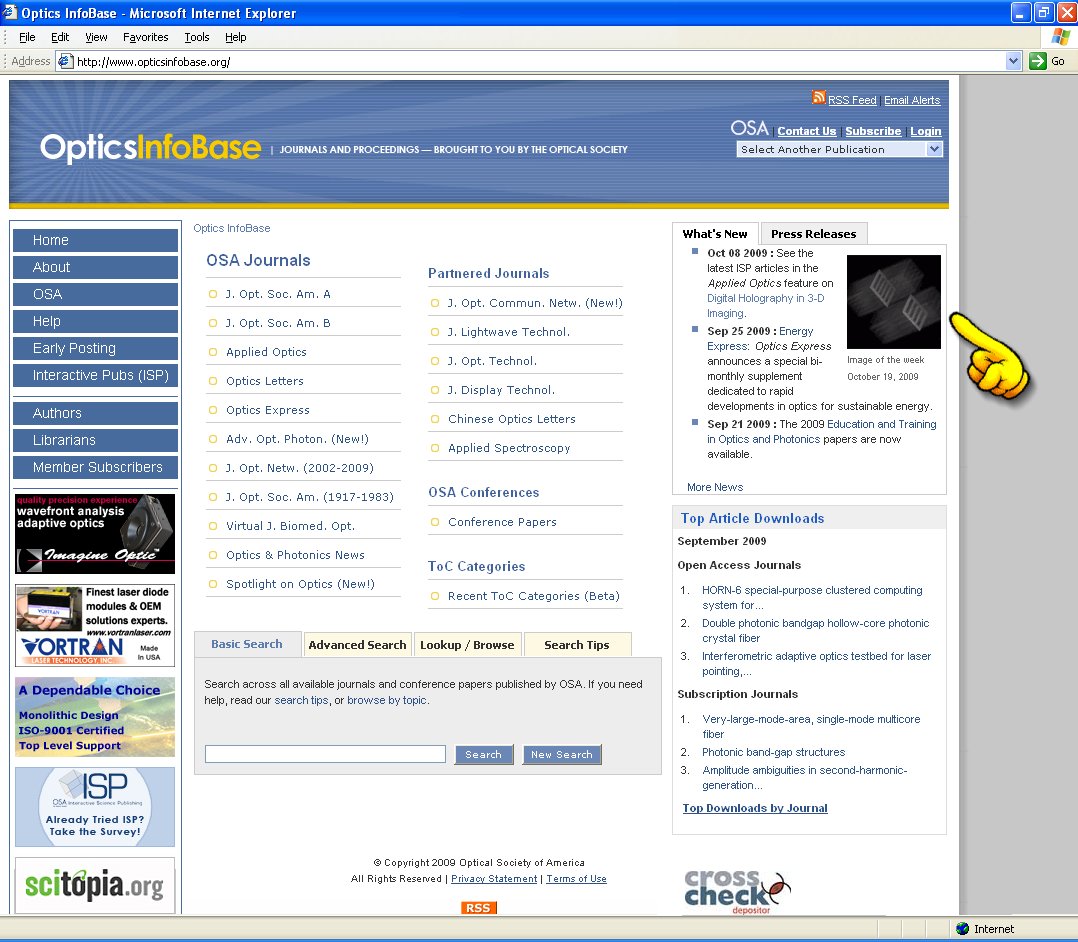Open the Favorites menu
Viewport: 1078px width, 942px height.
(146, 37)
